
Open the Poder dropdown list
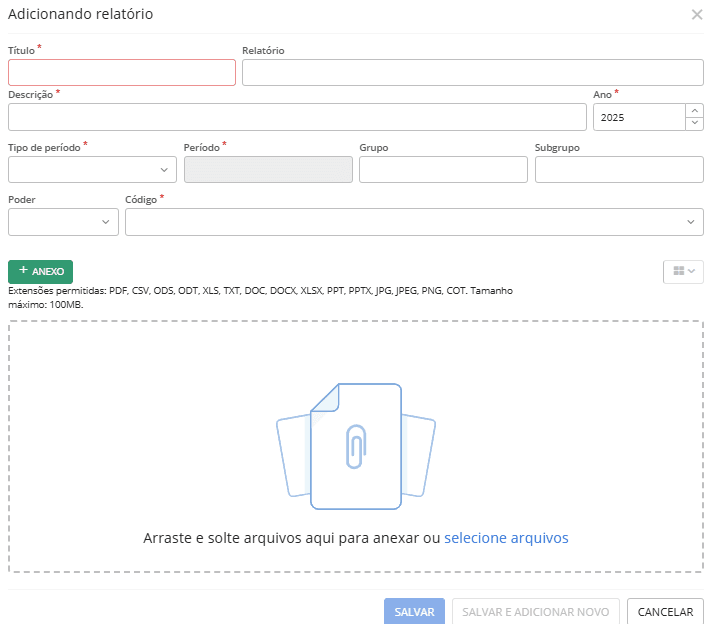64,222
